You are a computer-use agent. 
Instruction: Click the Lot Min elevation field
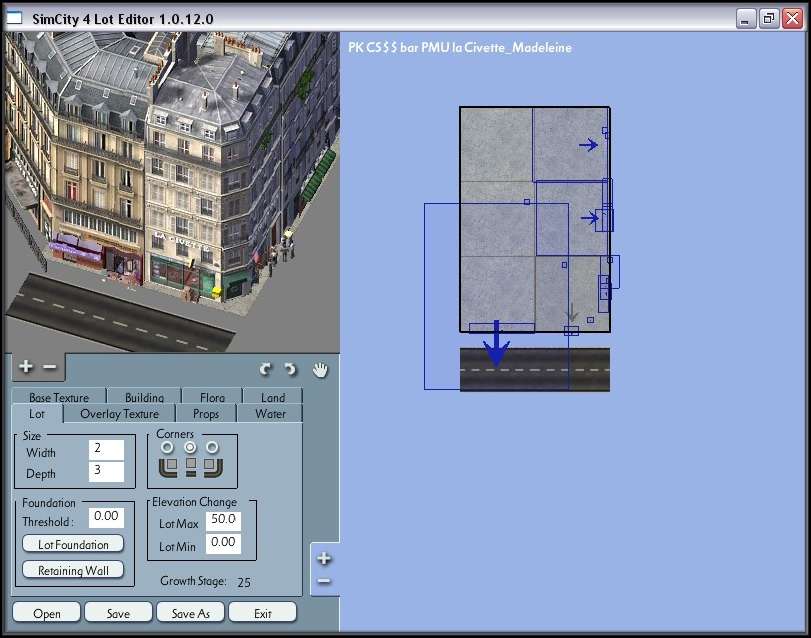(x=223, y=543)
